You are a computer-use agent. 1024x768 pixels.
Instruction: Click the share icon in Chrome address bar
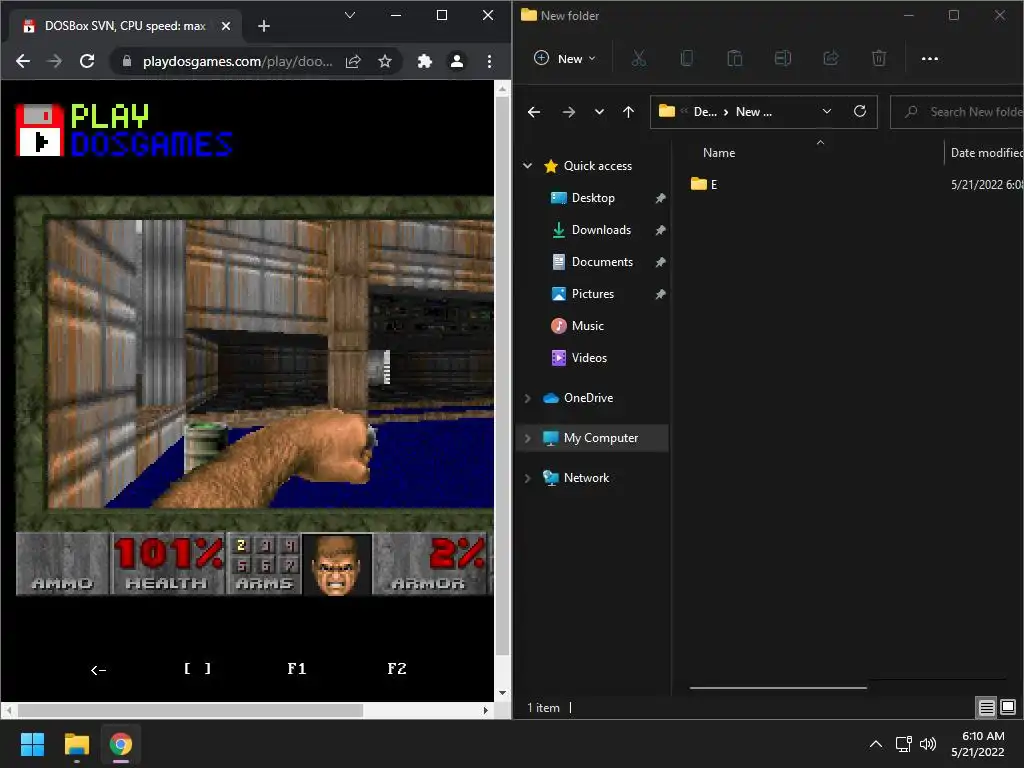(x=353, y=61)
